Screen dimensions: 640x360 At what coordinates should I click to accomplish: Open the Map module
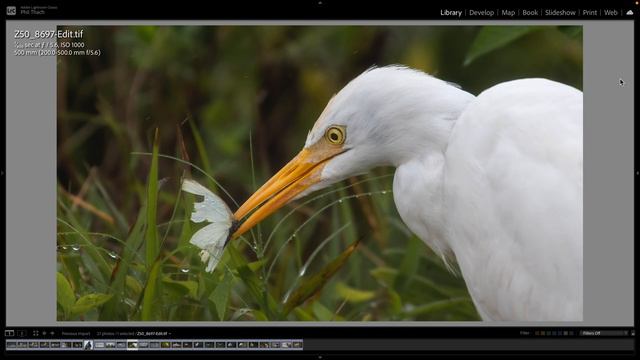click(508, 13)
